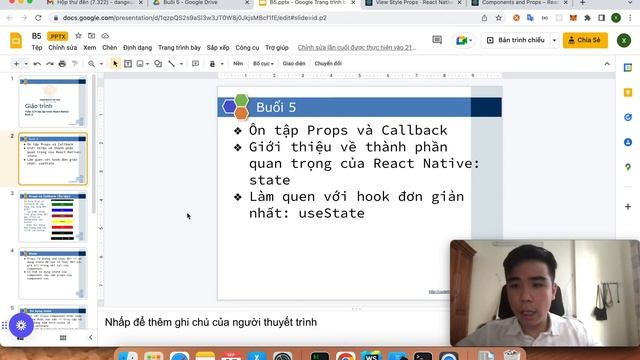The height and width of the screenshot is (360, 640).
Task: Open the Xem menu
Action: [x=89, y=48]
